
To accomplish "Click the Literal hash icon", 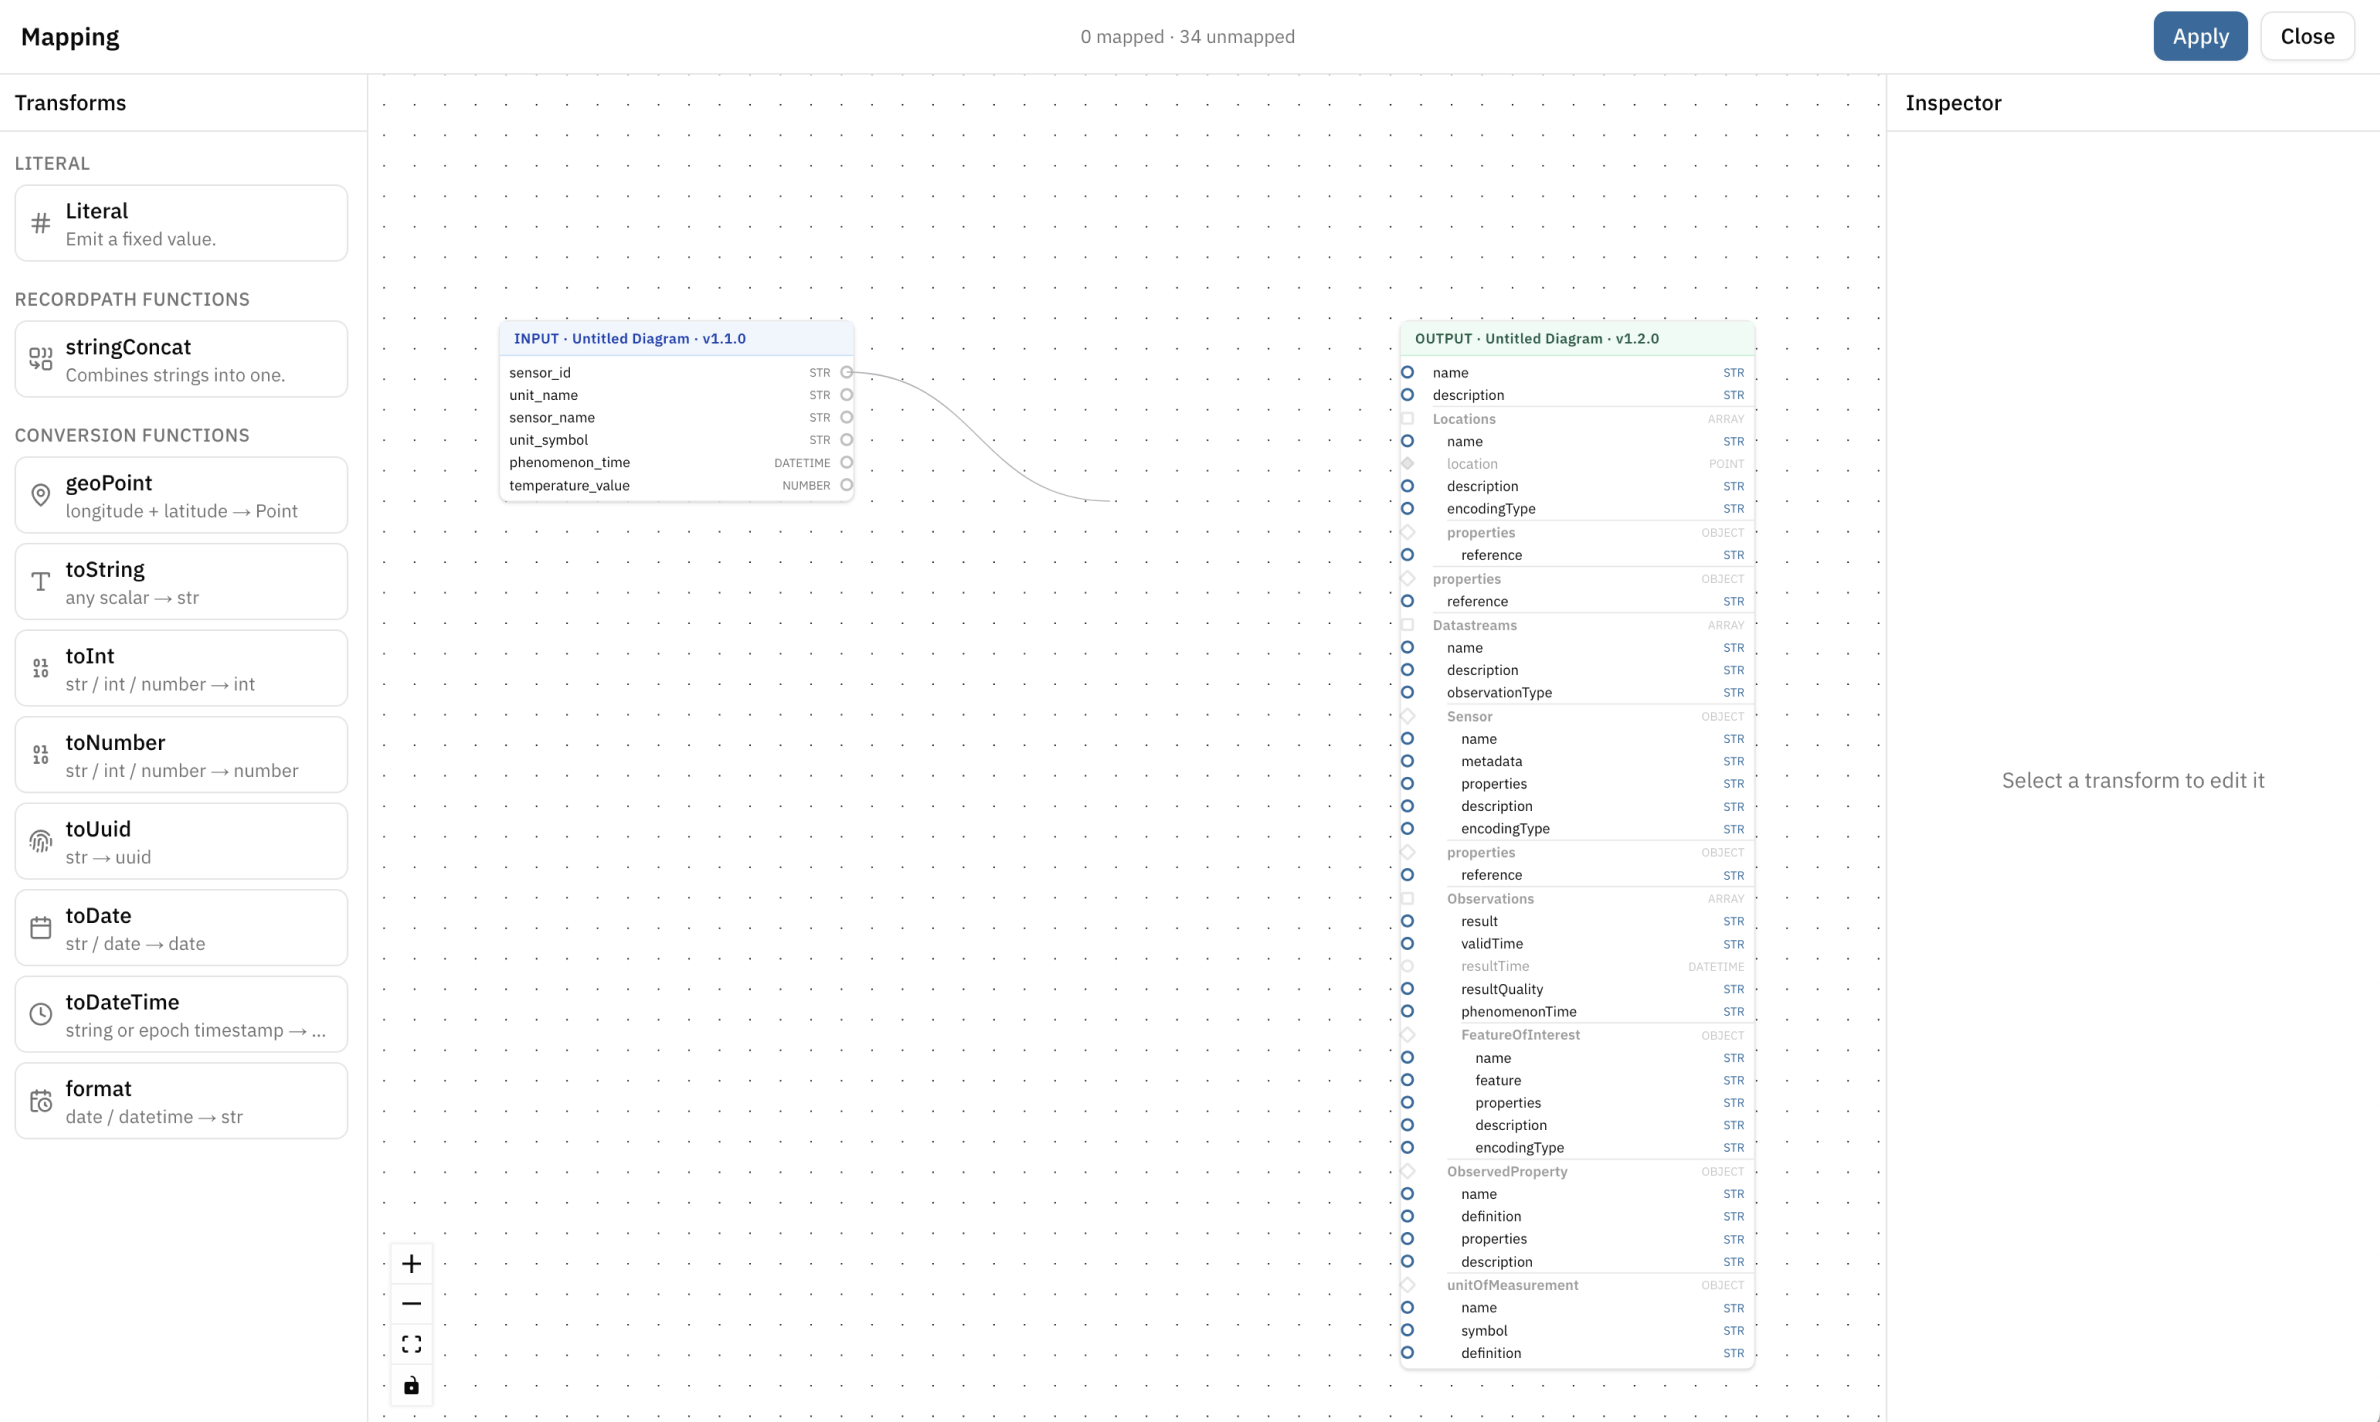I will tap(41, 223).
